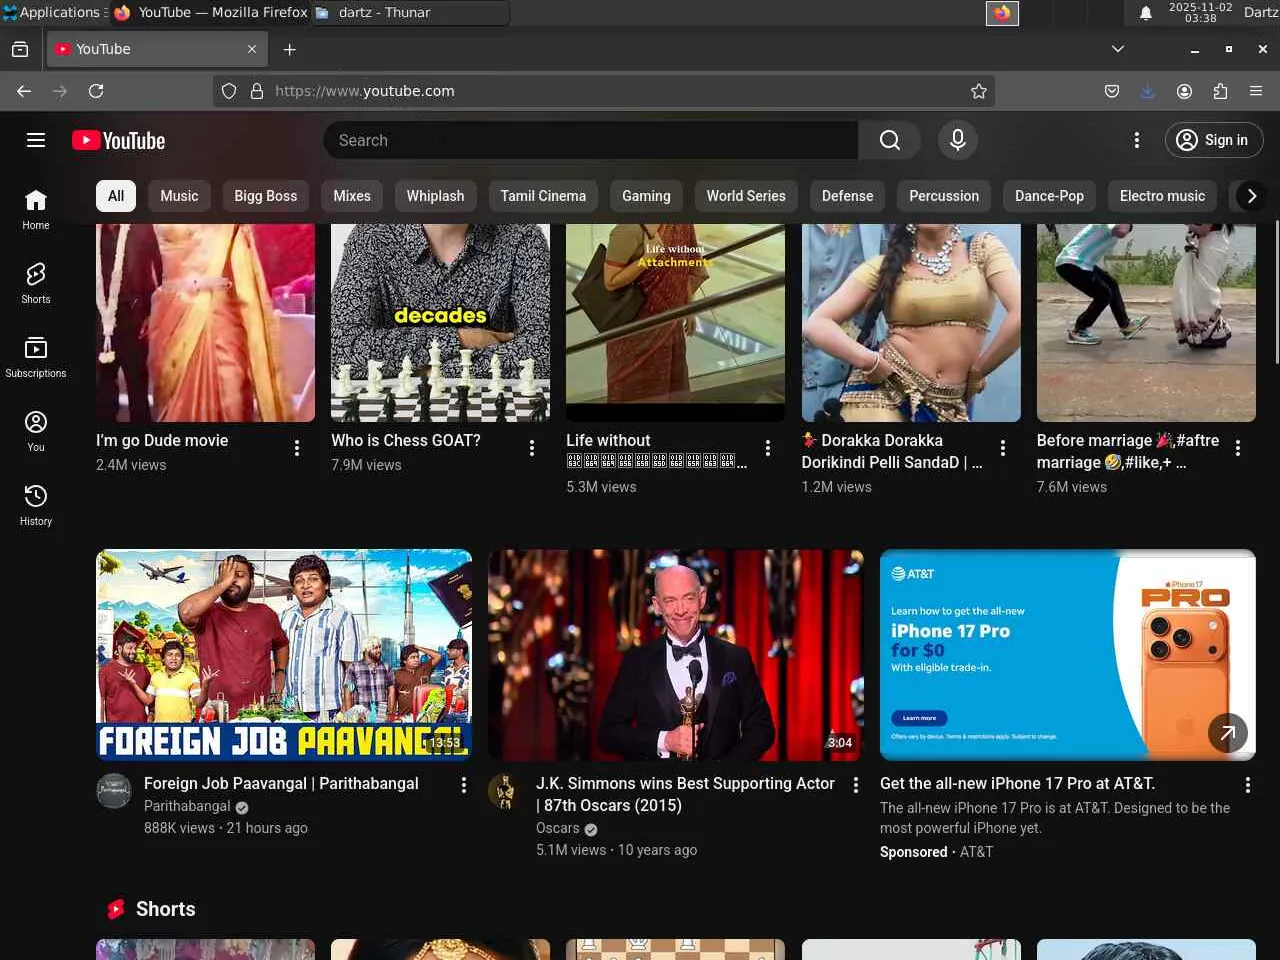1280x960 pixels.
Task: Open Firefox application menu
Action: [1256, 91]
